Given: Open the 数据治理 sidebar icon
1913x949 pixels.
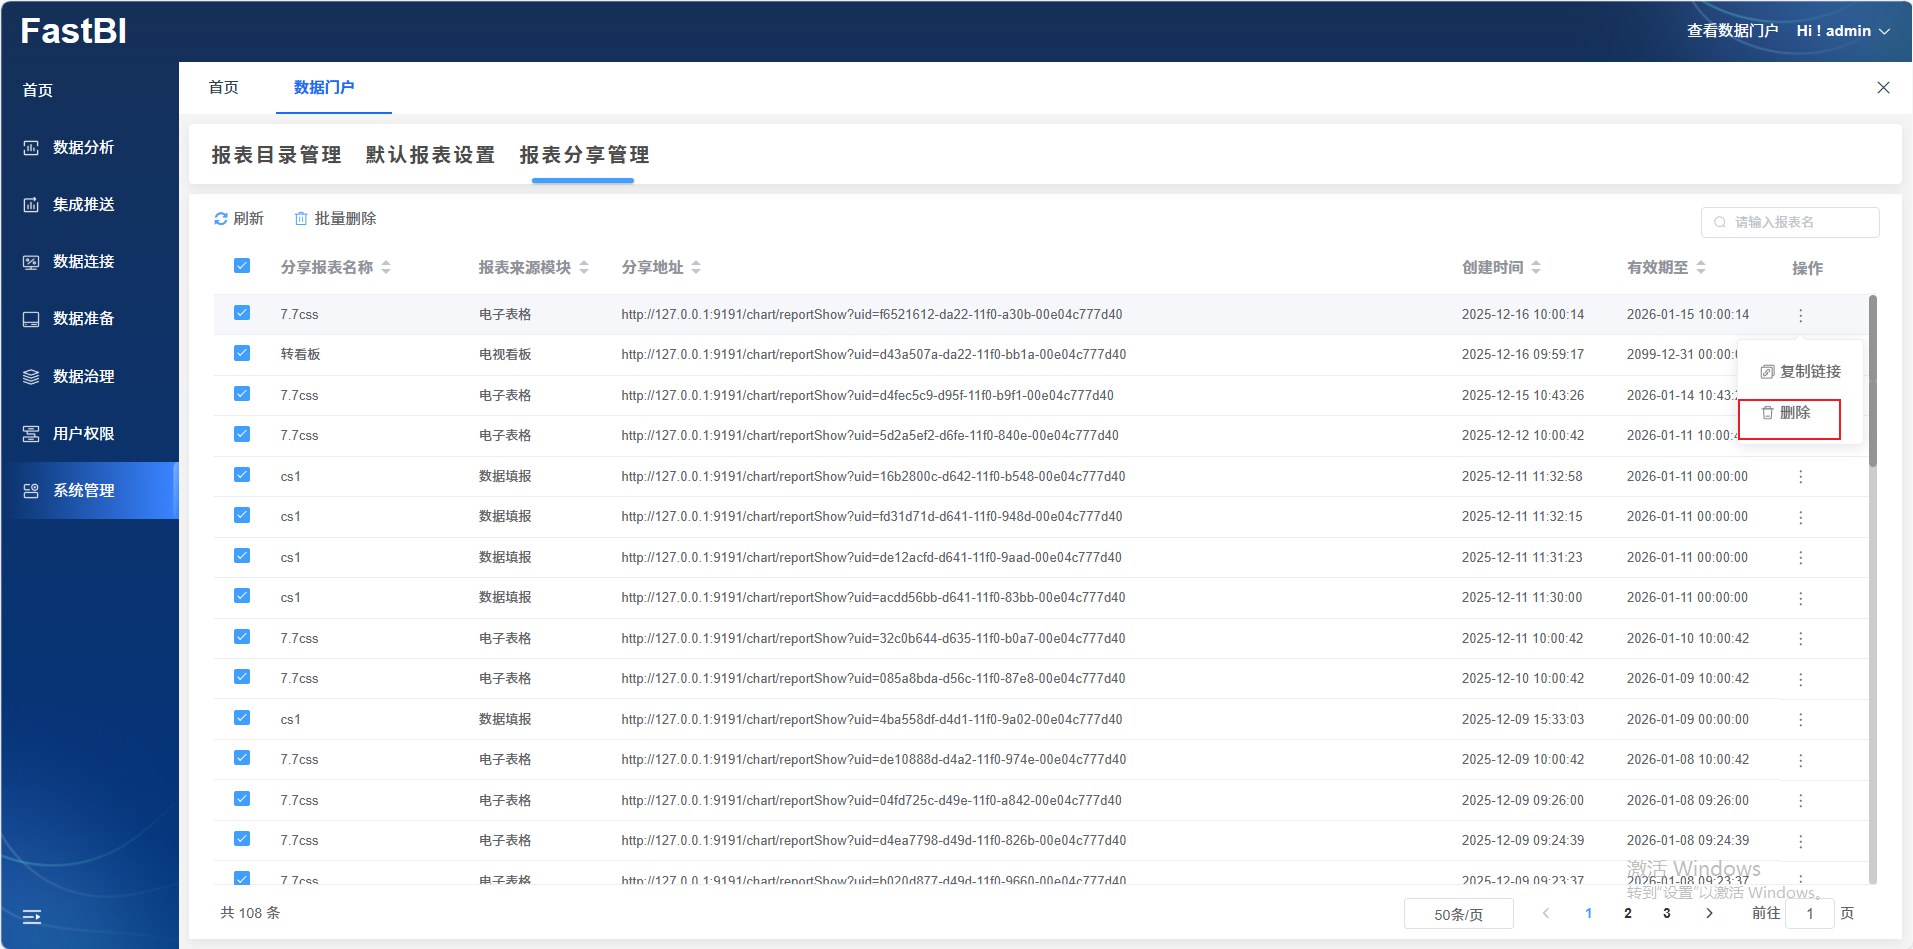Looking at the screenshot, I should click(31, 377).
